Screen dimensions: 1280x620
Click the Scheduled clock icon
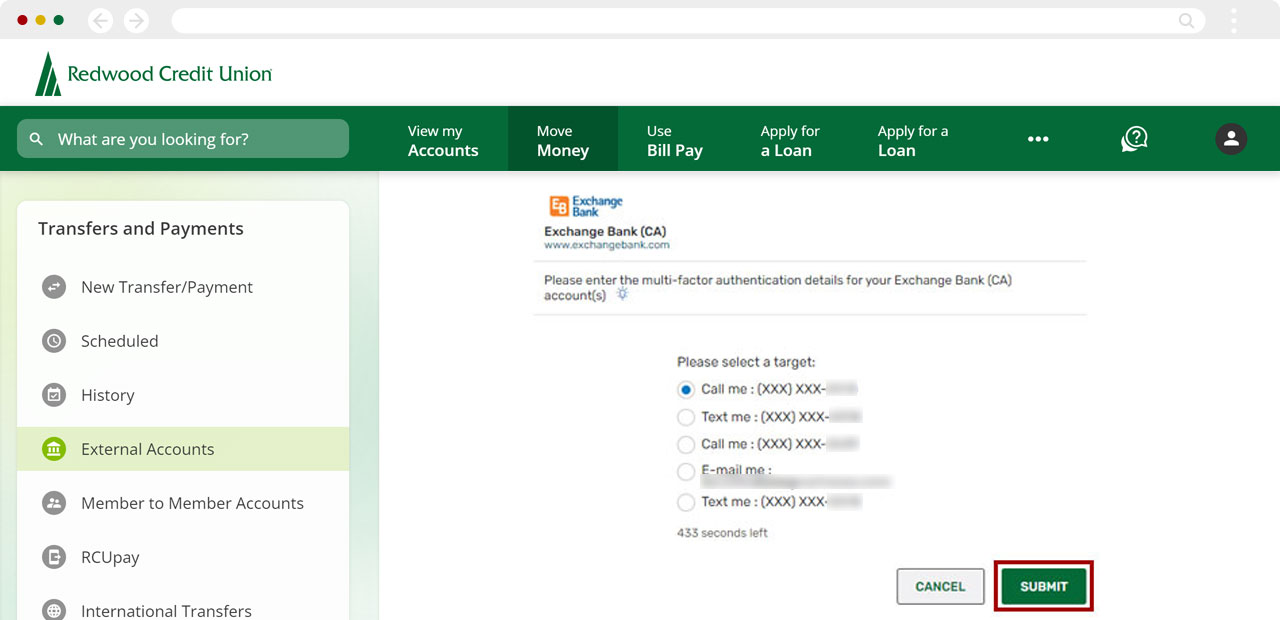point(54,341)
